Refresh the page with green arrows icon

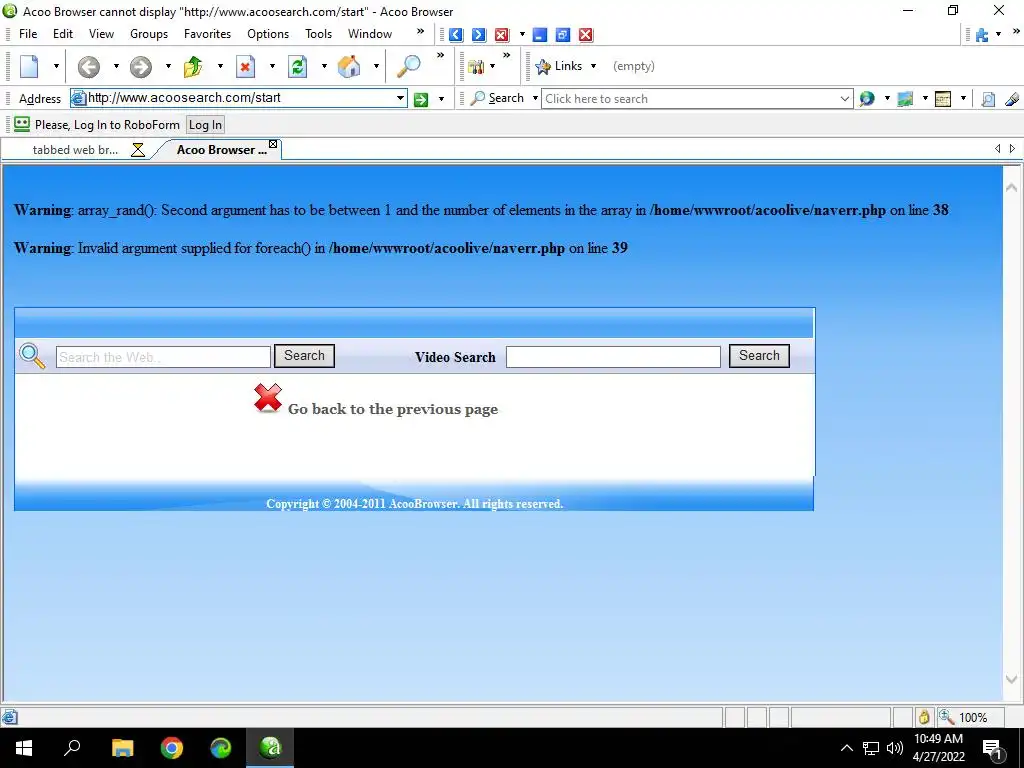[x=298, y=66]
